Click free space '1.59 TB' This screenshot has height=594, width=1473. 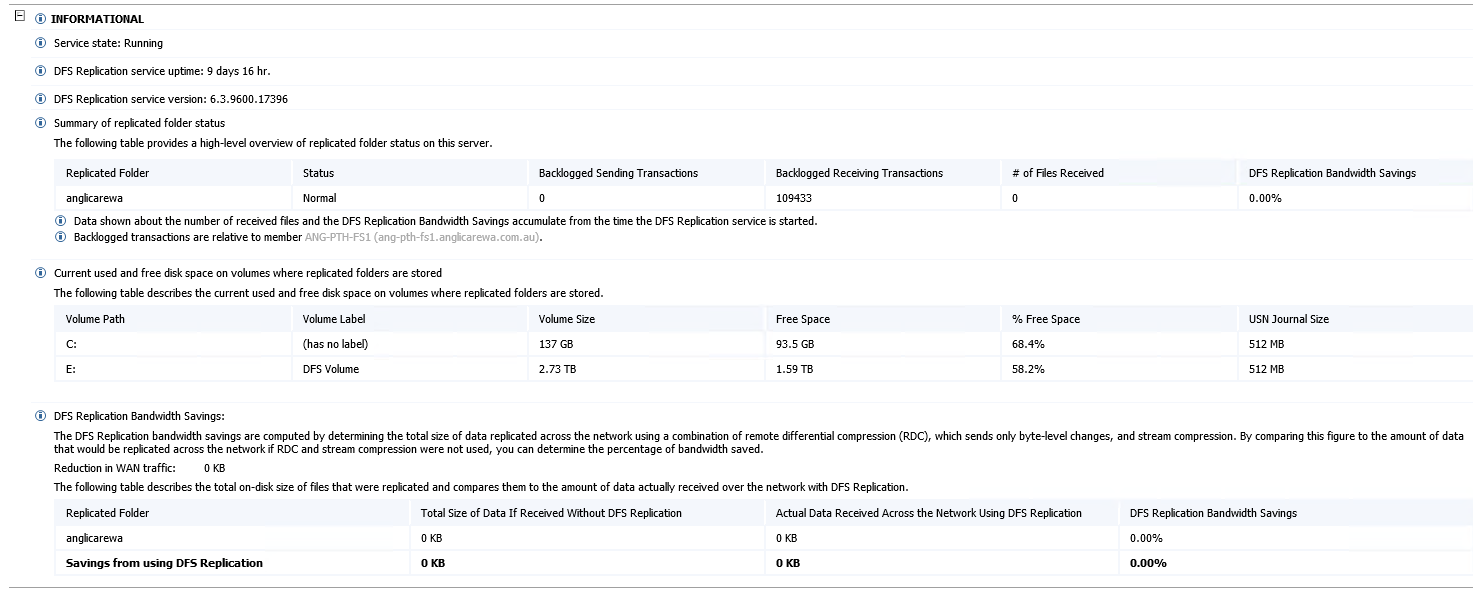click(x=794, y=369)
